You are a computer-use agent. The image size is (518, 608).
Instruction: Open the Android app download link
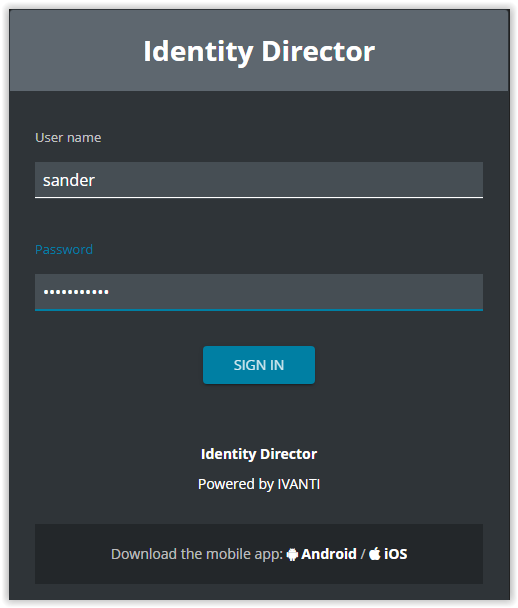tap(329, 554)
